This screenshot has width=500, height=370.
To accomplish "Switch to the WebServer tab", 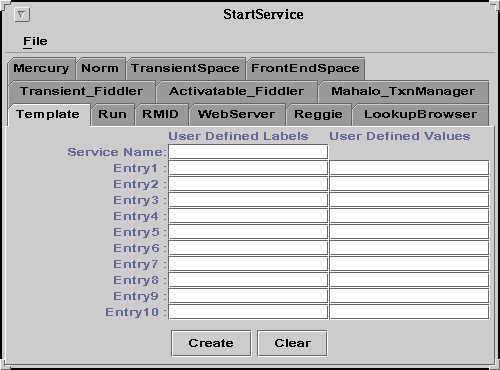I will coord(237,115).
